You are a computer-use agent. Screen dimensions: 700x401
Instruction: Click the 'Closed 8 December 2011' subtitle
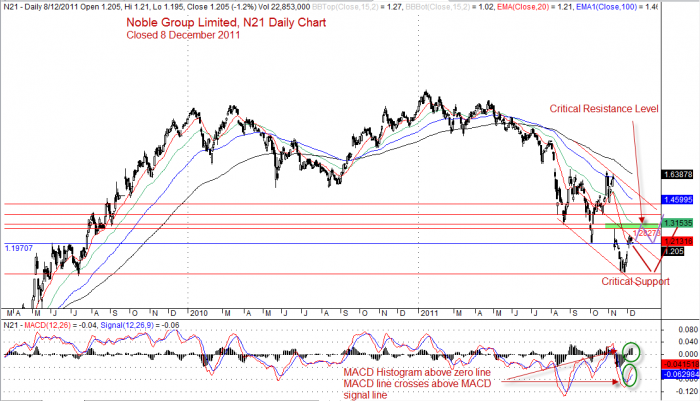click(x=183, y=35)
